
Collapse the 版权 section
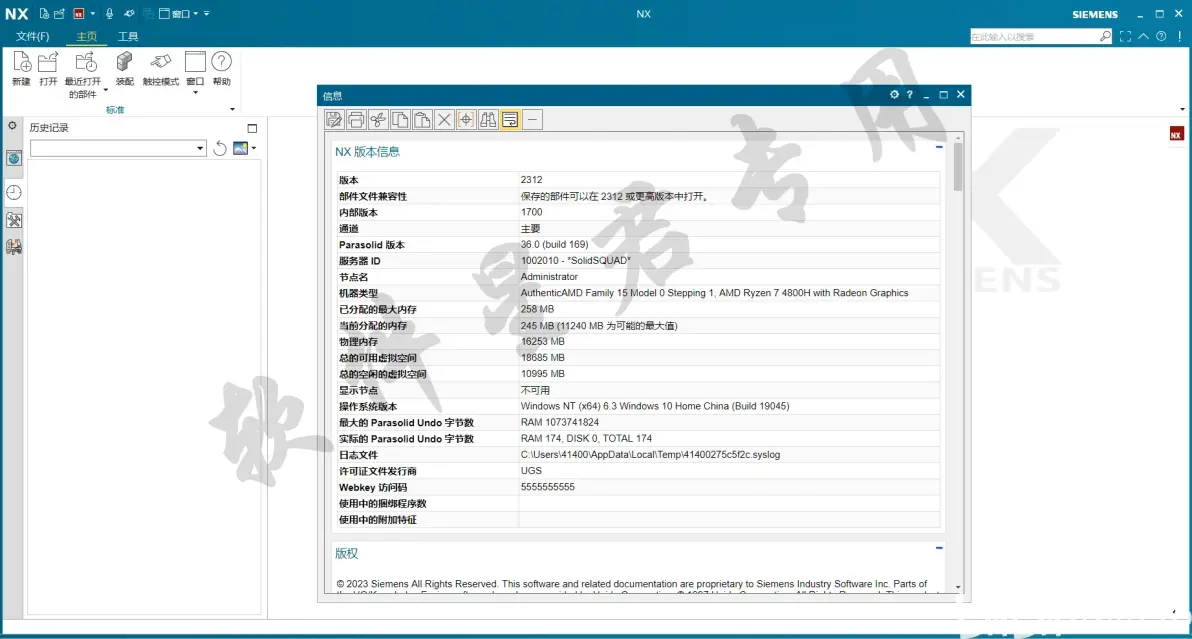click(939, 548)
